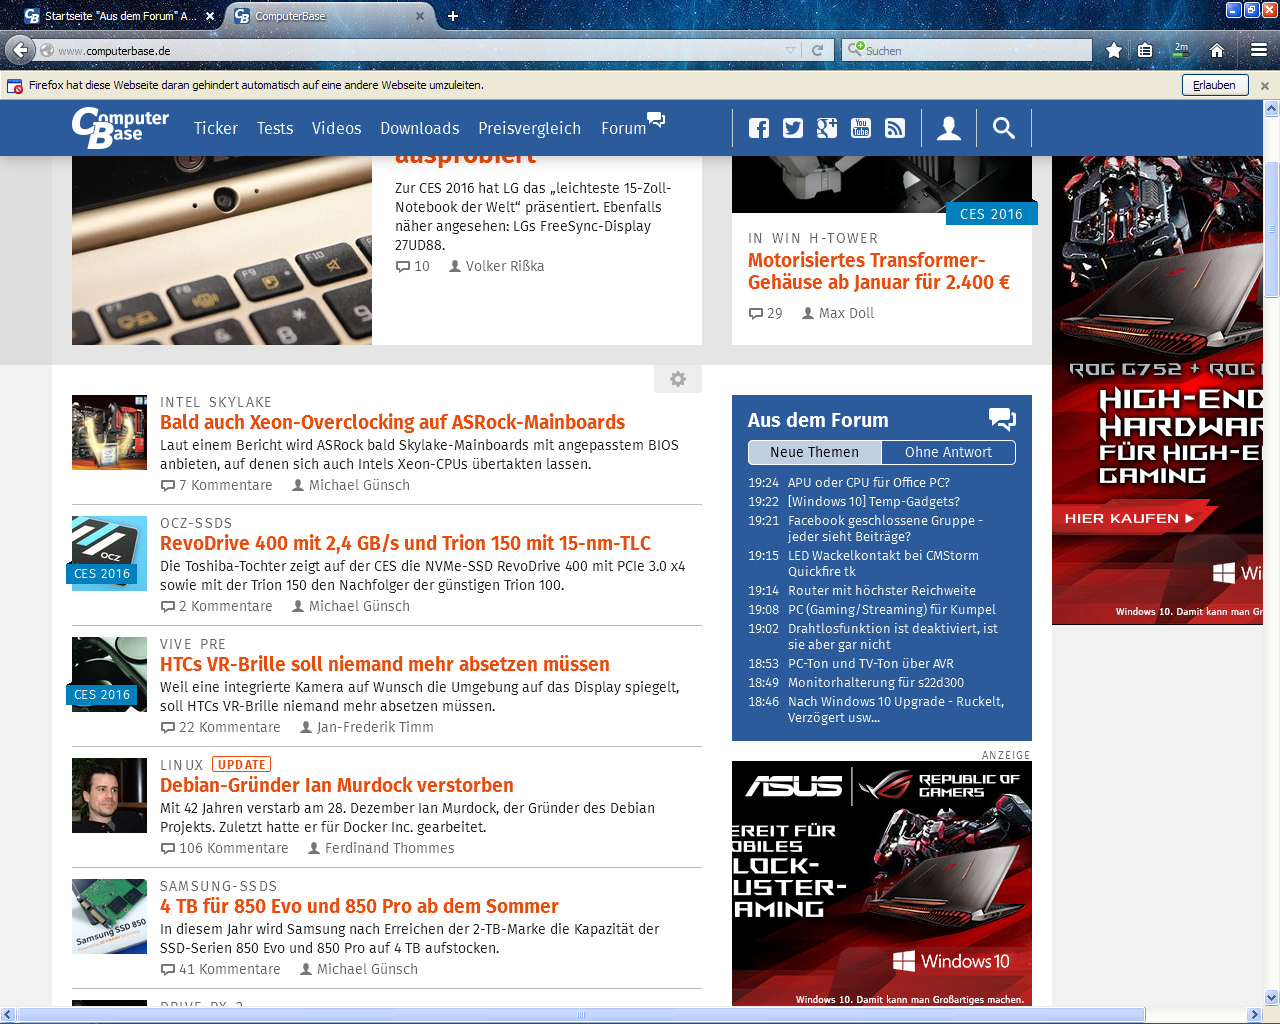Allow the redirect with Erlauben button
The height and width of the screenshot is (1024, 1280).
pyautogui.click(x=1215, y=85)
